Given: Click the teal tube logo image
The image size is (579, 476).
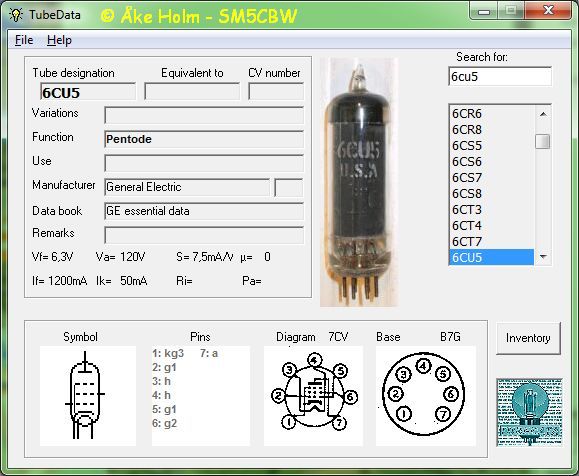Looking at the screenshot, I should (529, 412).
